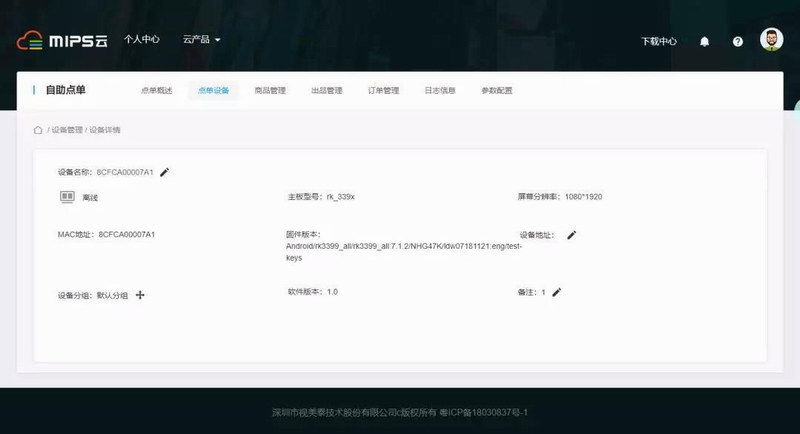Edit the device name with pencil icon
The image size is (800, 434).
click(x=165, y=172)
